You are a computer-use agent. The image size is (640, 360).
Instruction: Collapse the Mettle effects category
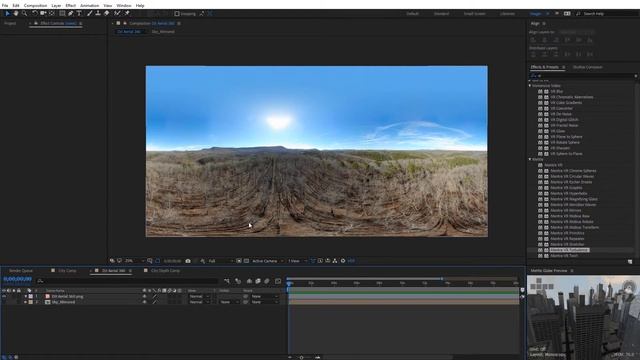(530, 159)
